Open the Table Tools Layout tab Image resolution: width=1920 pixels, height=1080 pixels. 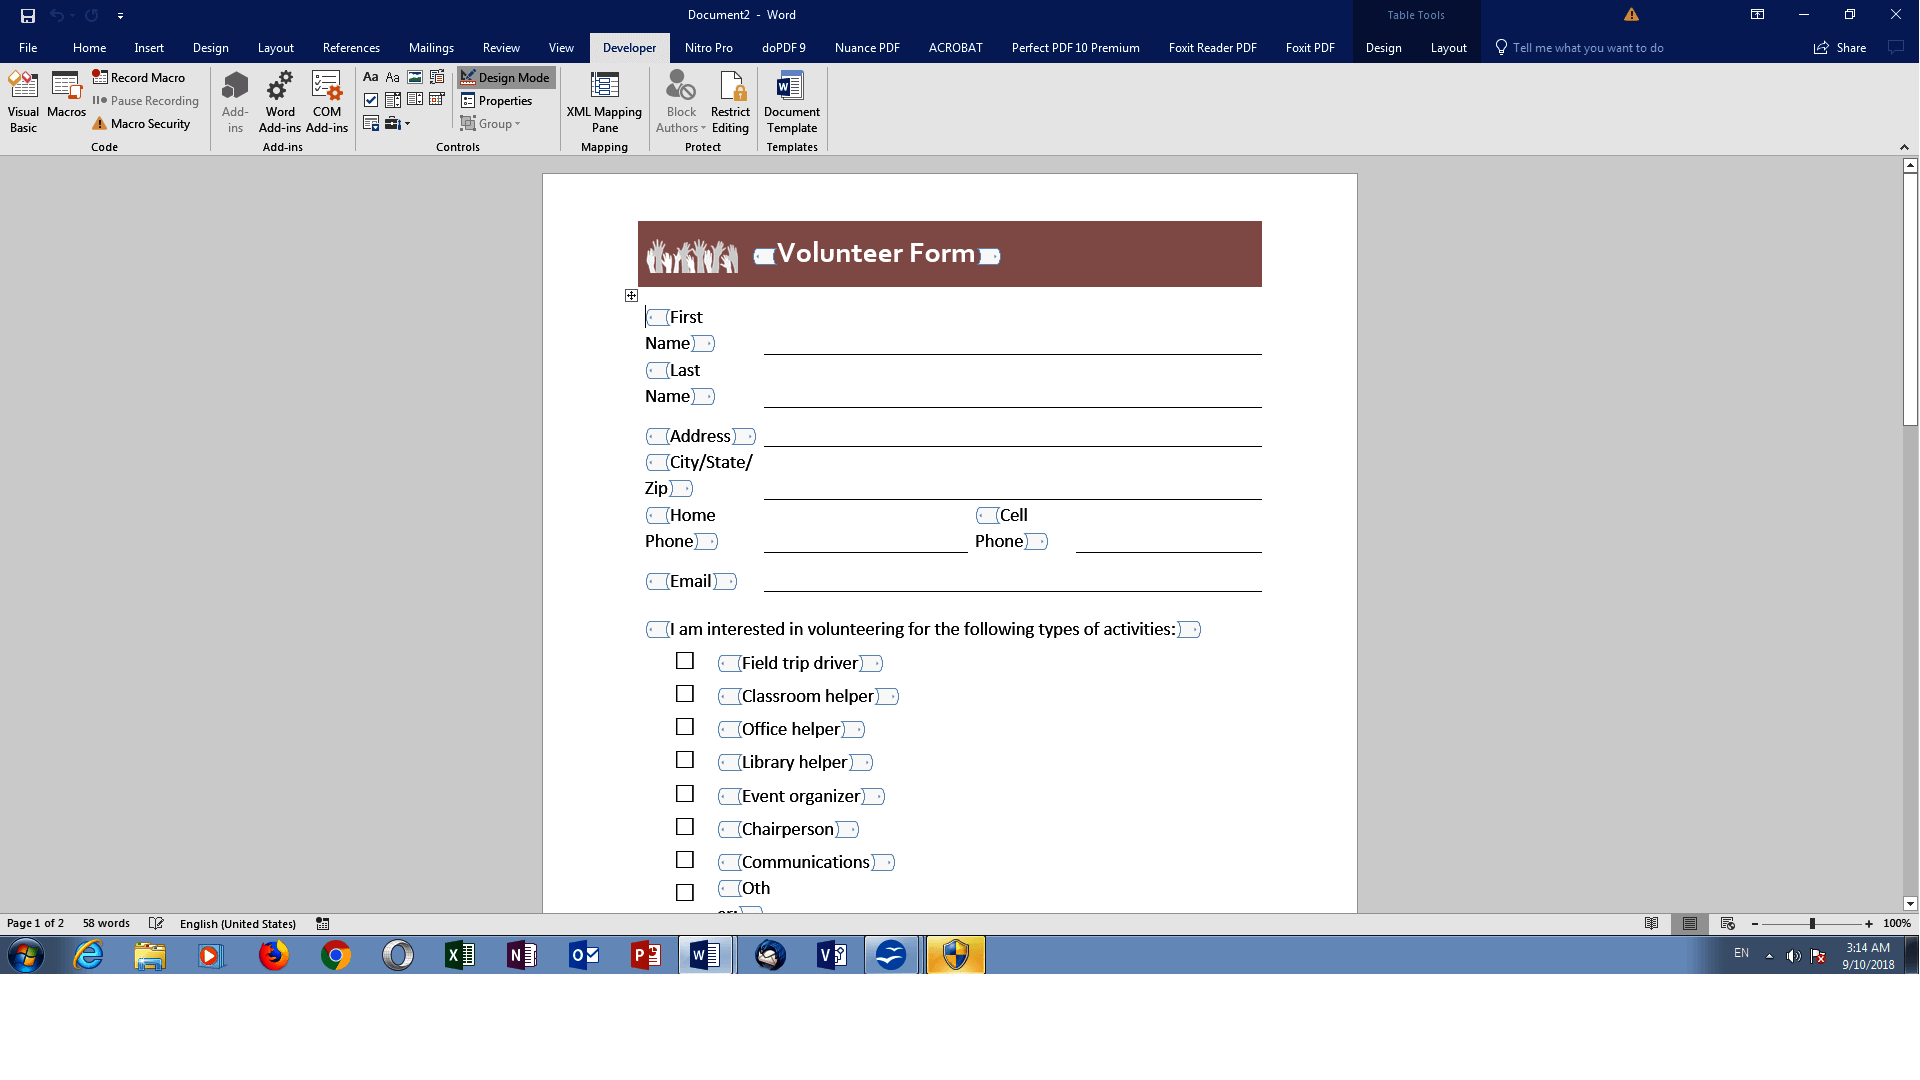1447,47
